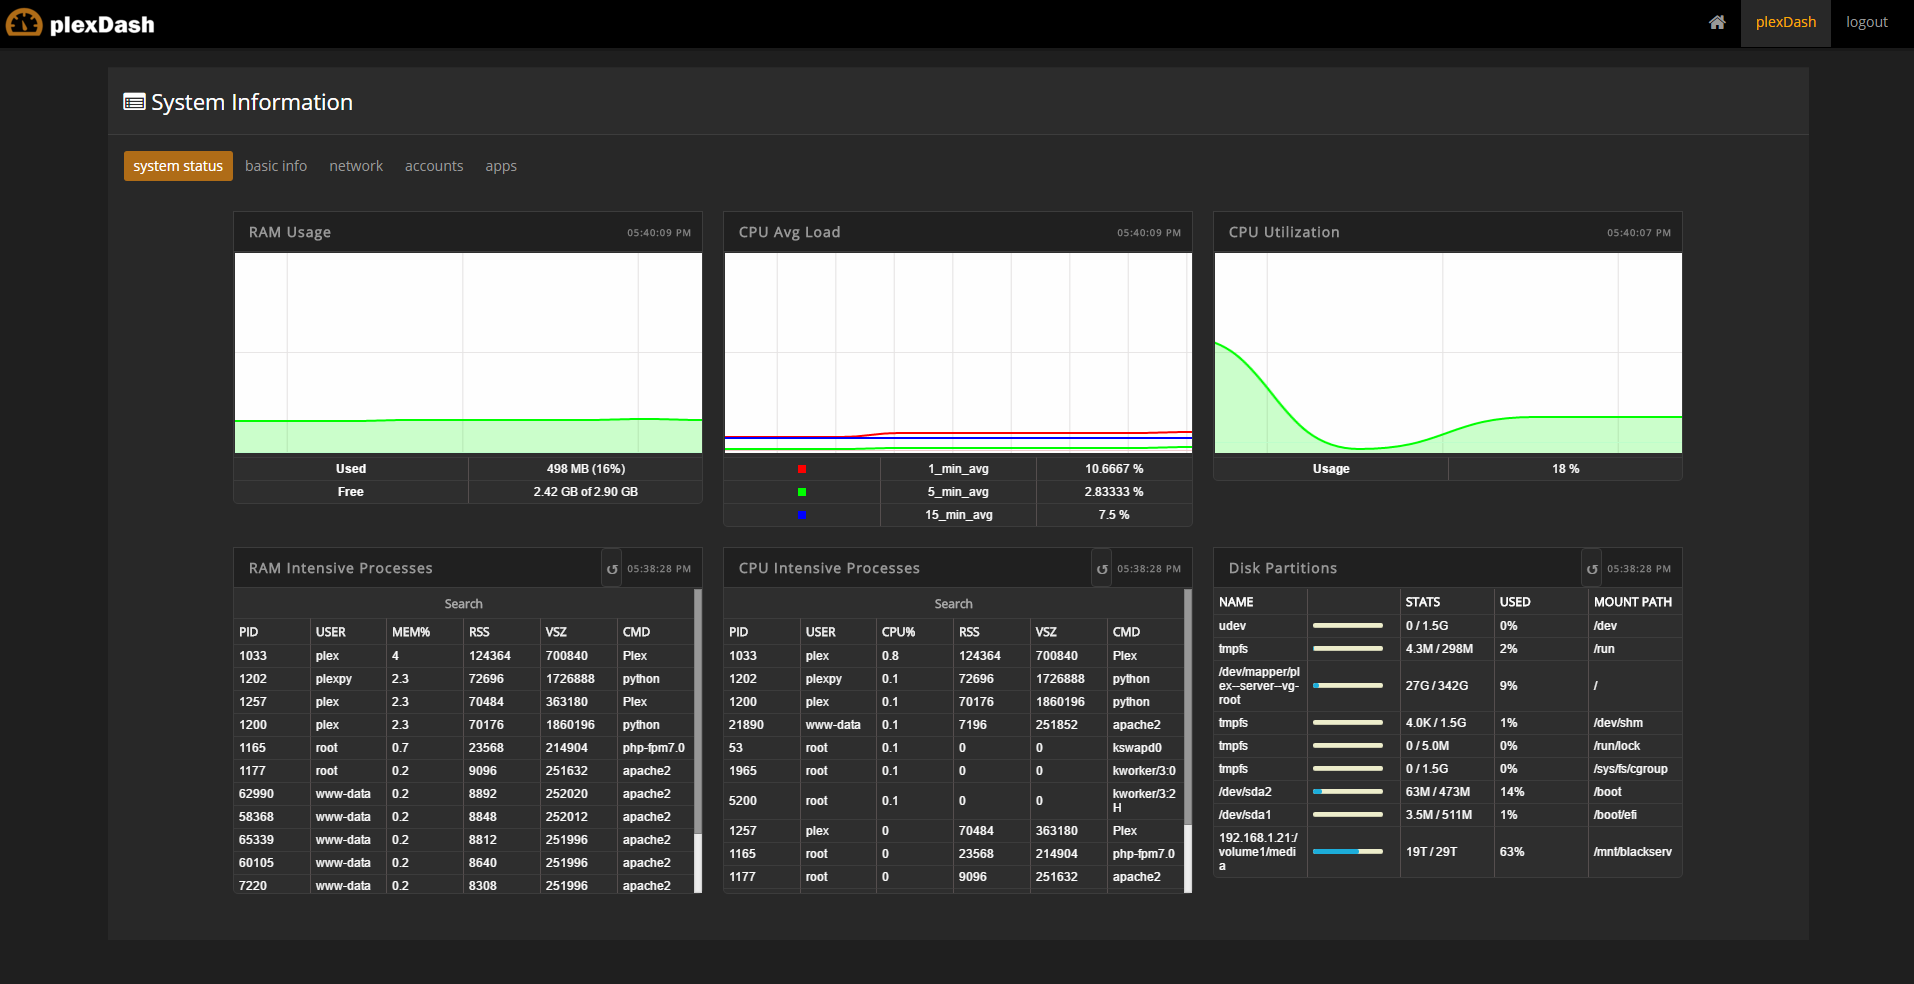Viewport: 1914px width, 984px height.
Task: Click the CPU processes Search field
Action: tap(953, 603)
